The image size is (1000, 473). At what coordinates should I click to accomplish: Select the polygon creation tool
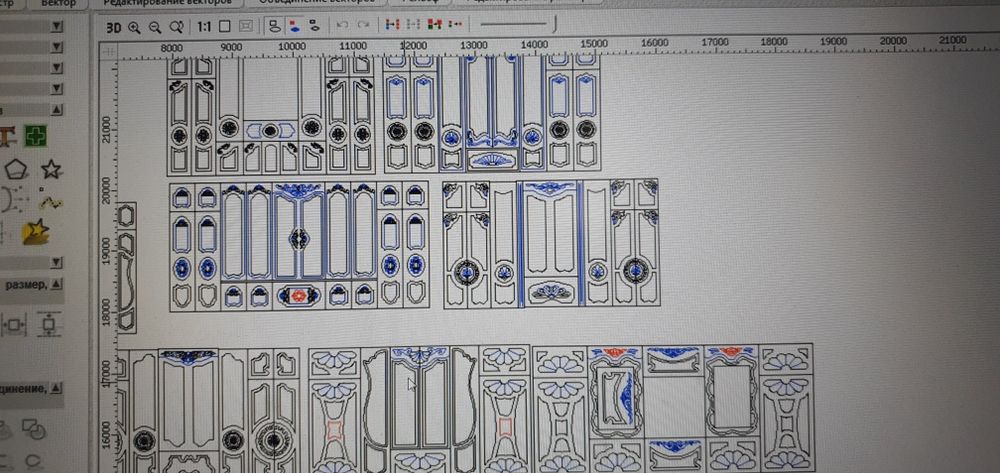(16, 170)
